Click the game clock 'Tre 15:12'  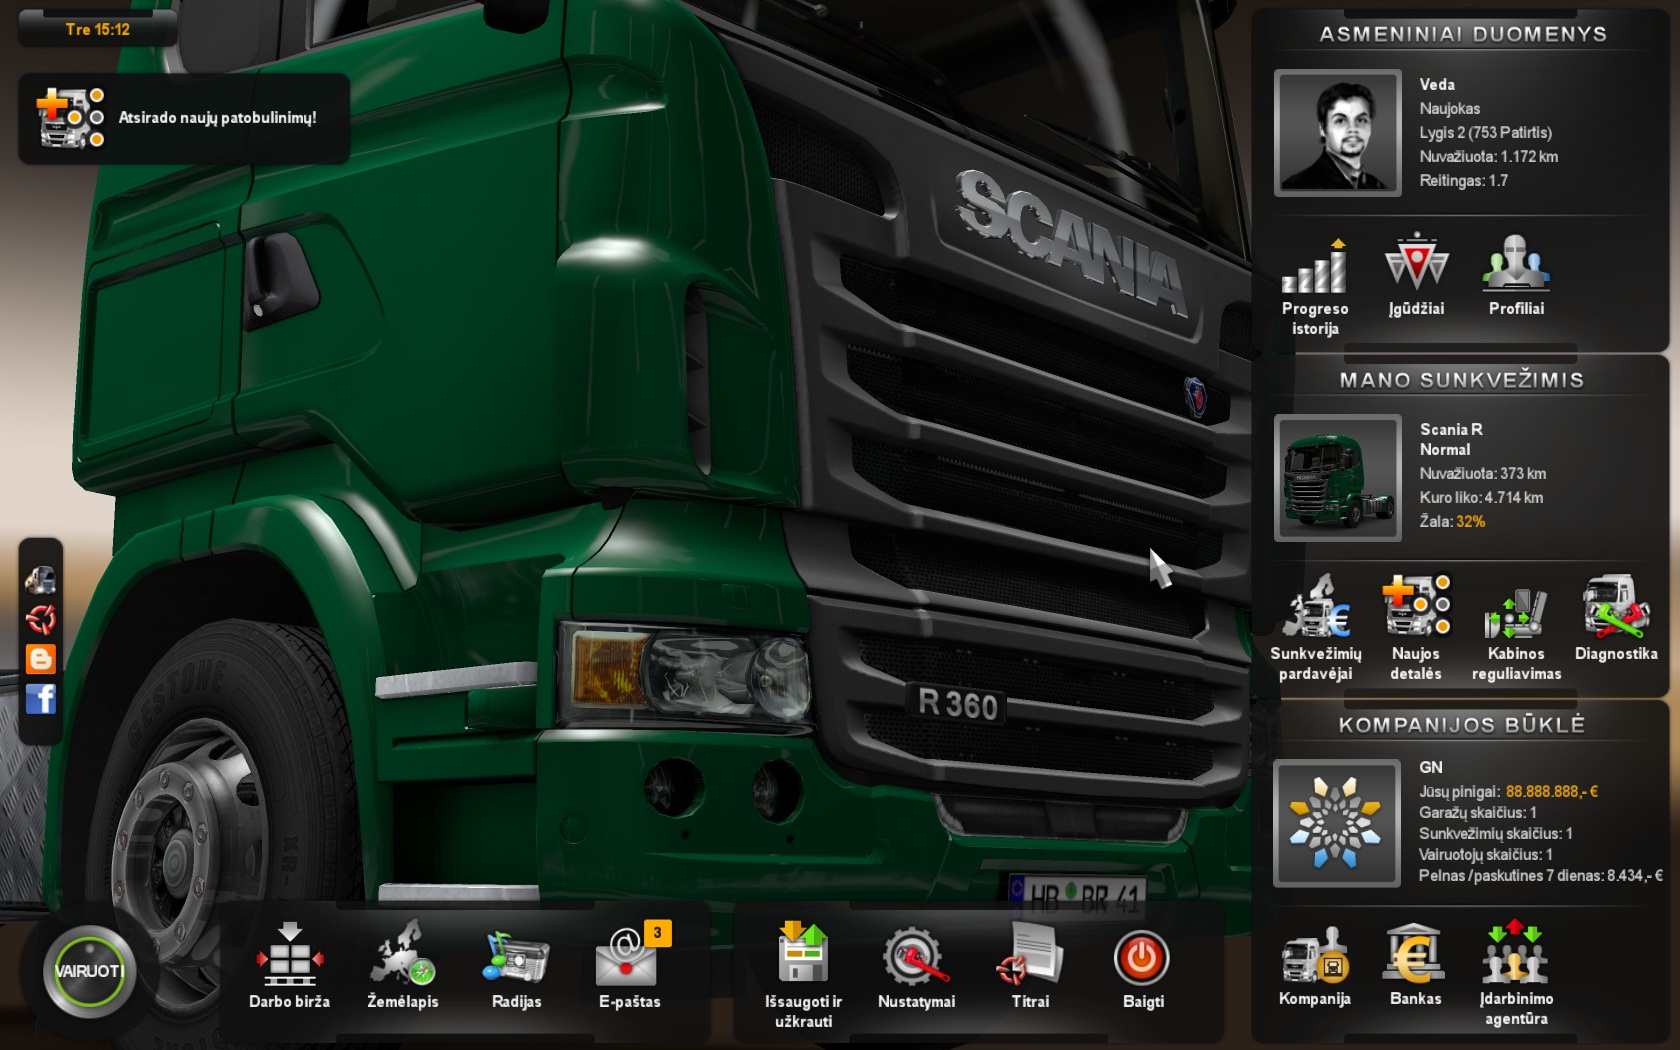[98, 30]
